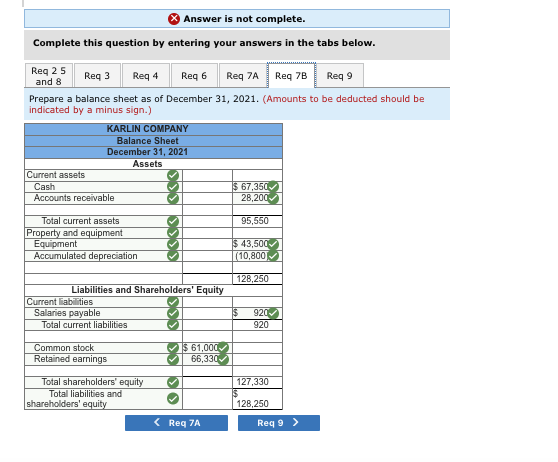Click the Common stock amount field
This screenshot has width=558, height=462.
coord(207,348)
